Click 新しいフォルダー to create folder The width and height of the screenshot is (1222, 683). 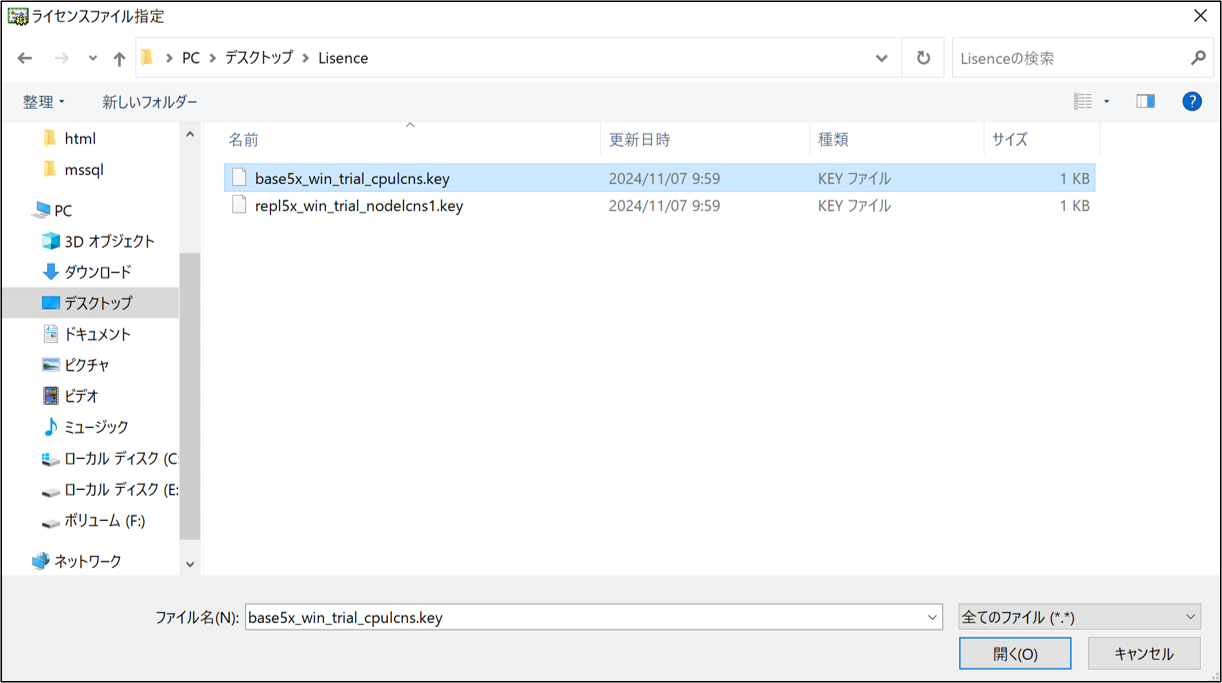point(149,102)
